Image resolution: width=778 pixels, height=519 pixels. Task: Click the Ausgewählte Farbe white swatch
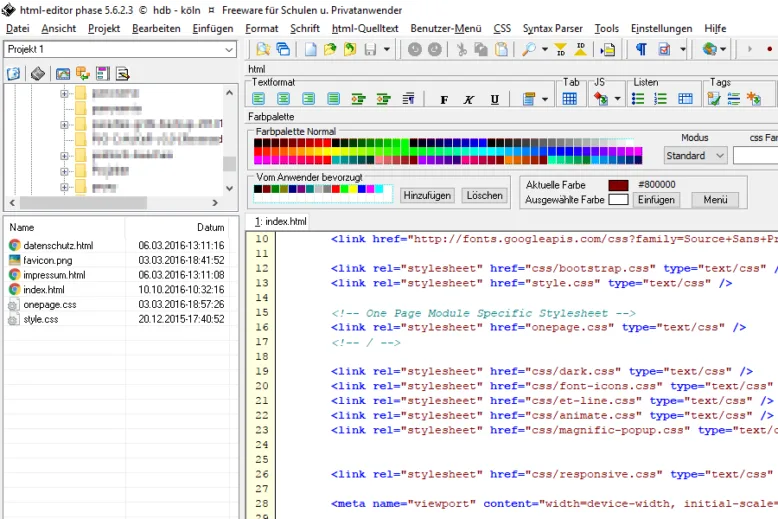coord(618,200)
